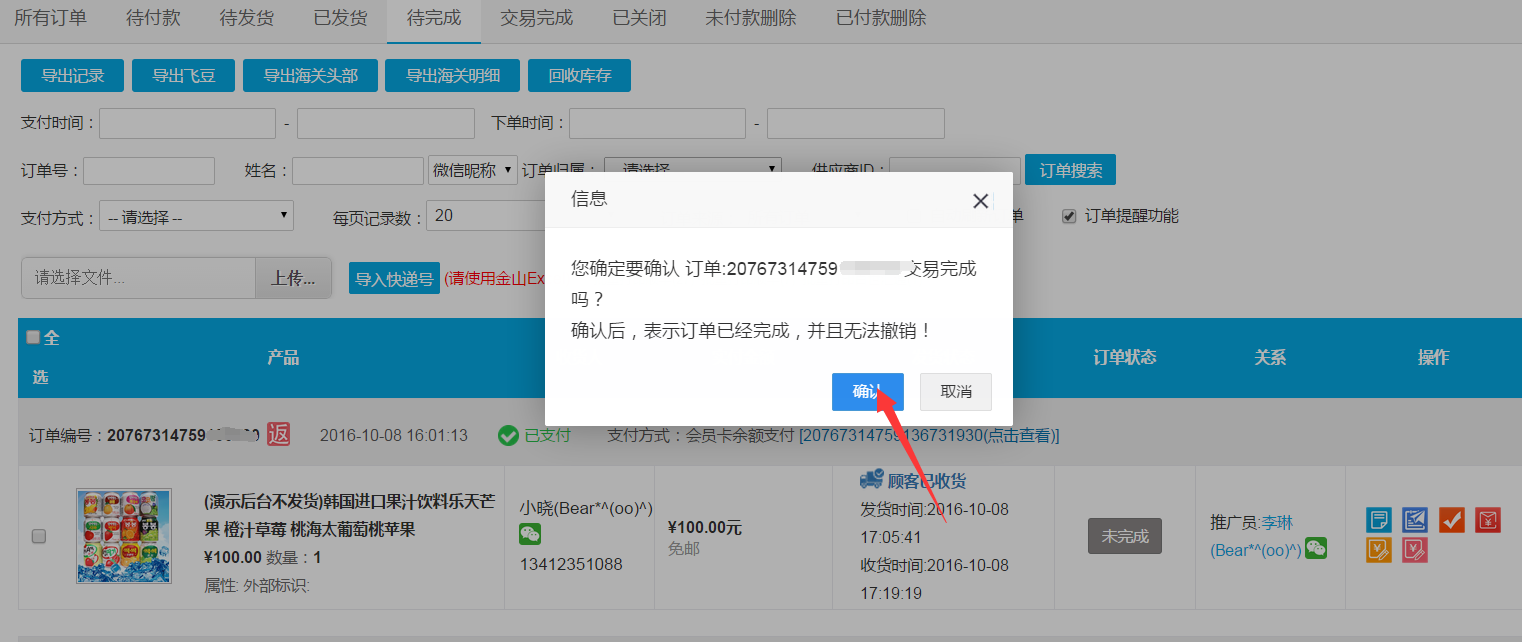Click the blue order note icon
Screen dimensions: 1522x642
1379,520
